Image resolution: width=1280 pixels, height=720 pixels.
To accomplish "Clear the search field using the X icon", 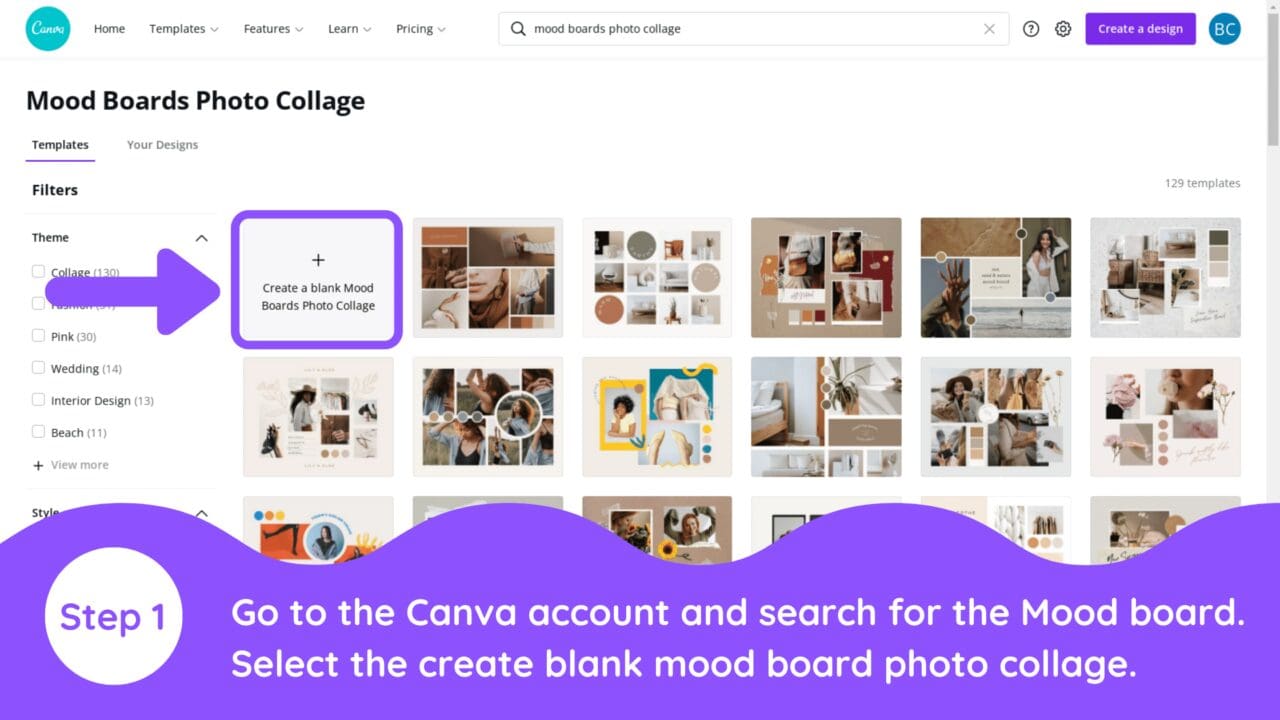I will pyautogui.click(x=988, y=29).
